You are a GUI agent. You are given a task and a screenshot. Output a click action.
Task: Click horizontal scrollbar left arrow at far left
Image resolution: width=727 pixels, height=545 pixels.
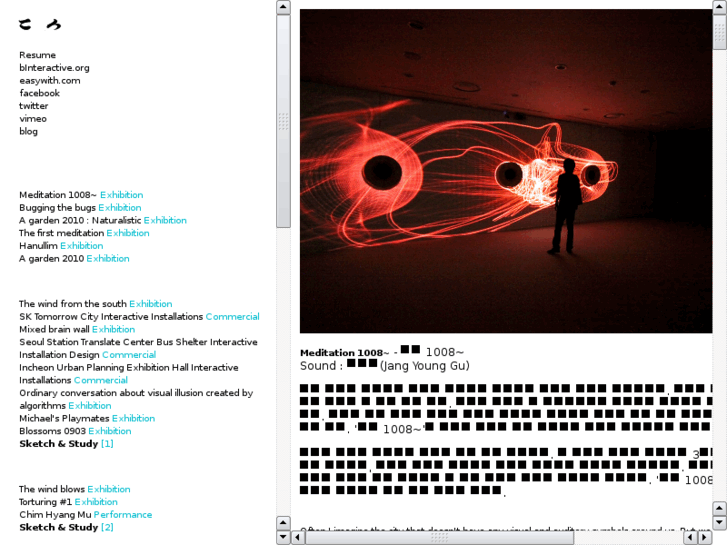point(298,538)
